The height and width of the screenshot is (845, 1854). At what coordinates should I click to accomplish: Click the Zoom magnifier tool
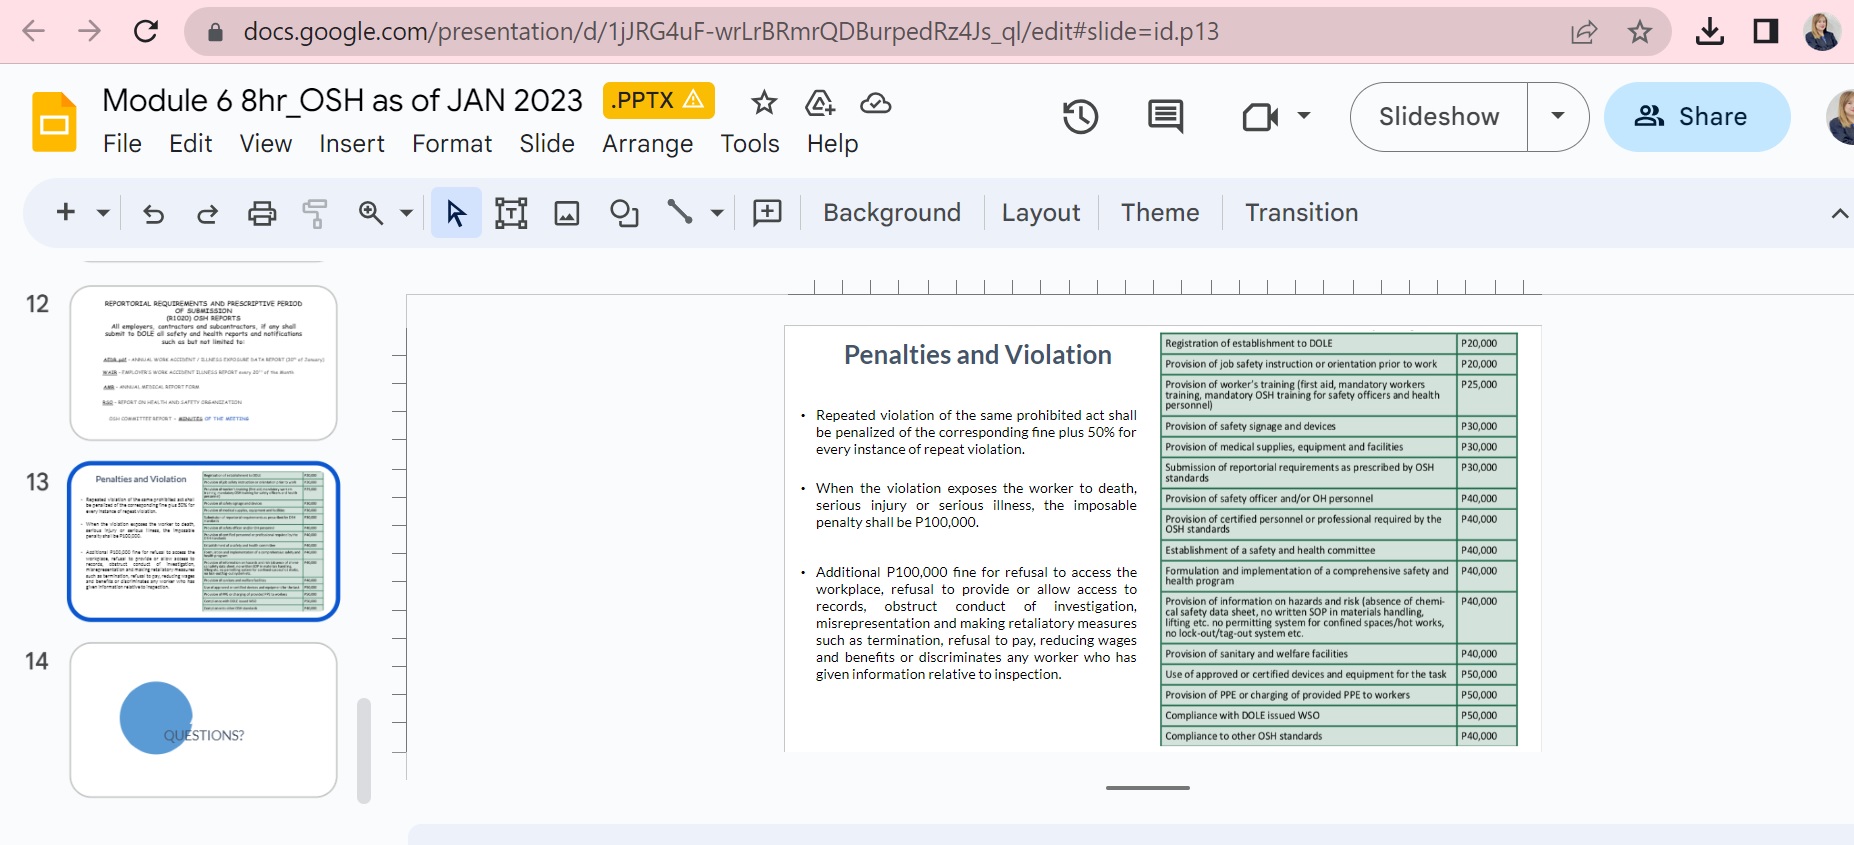371,213
